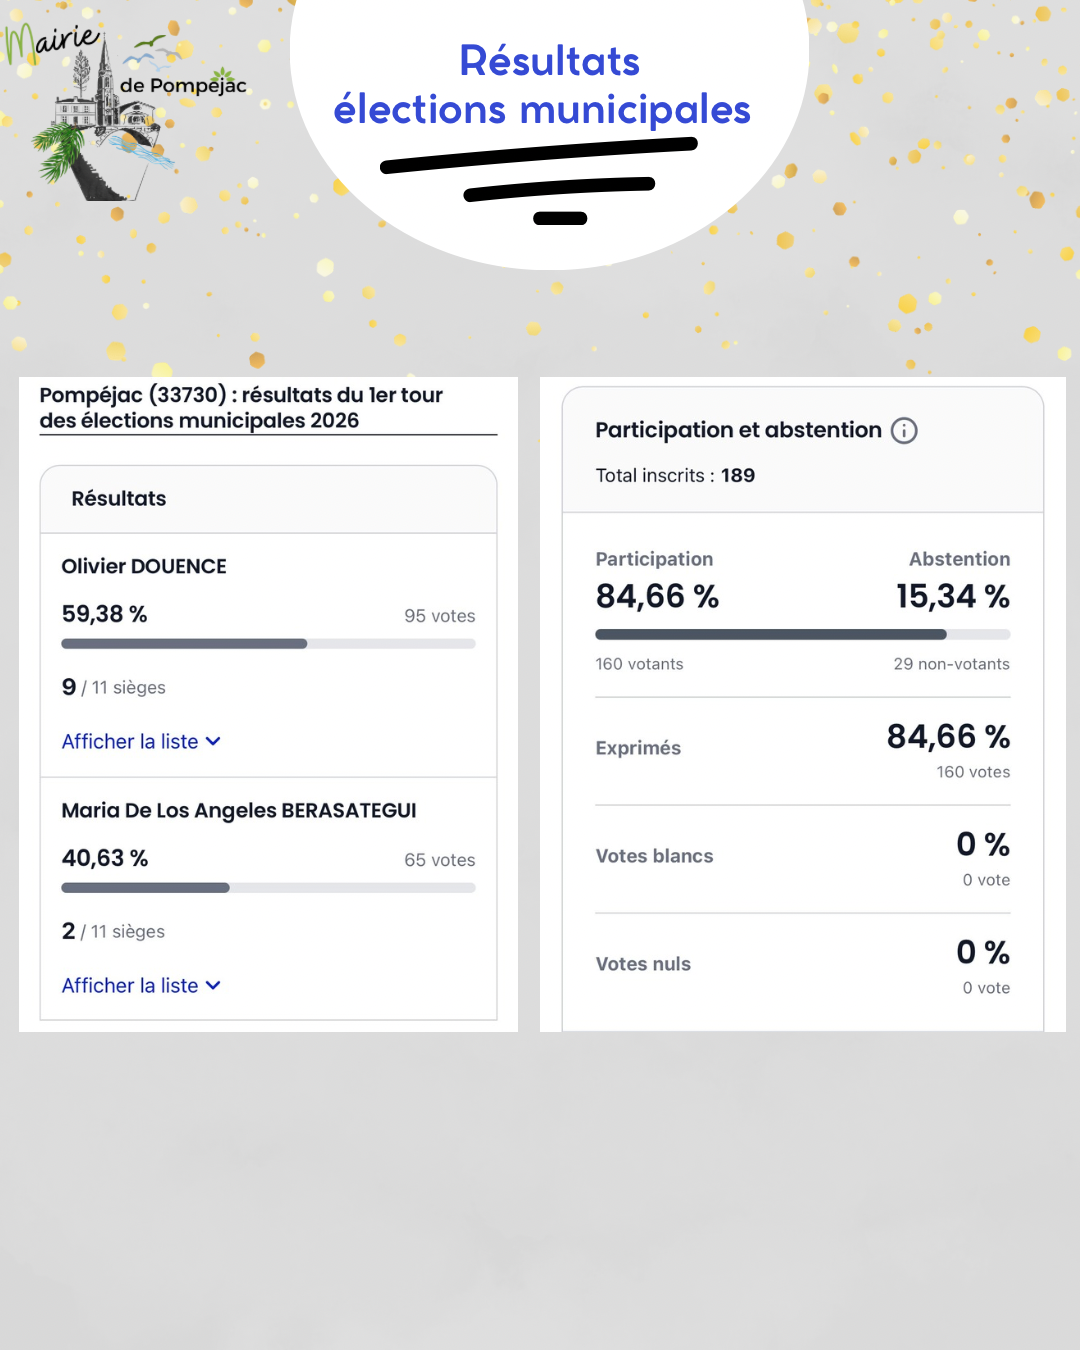Expand the chevron under Olivier DOUENCE
Screen dimensions: 1080x1350
point(213,742)
